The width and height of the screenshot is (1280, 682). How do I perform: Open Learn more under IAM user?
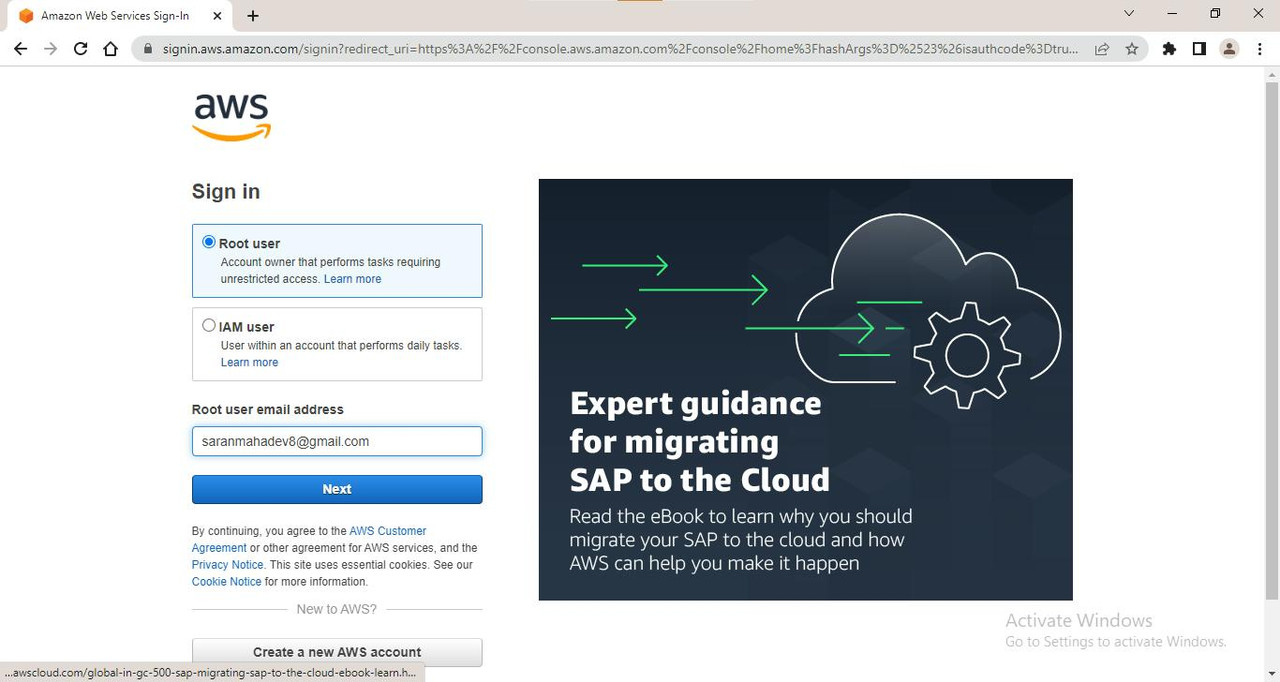point(249,362)
